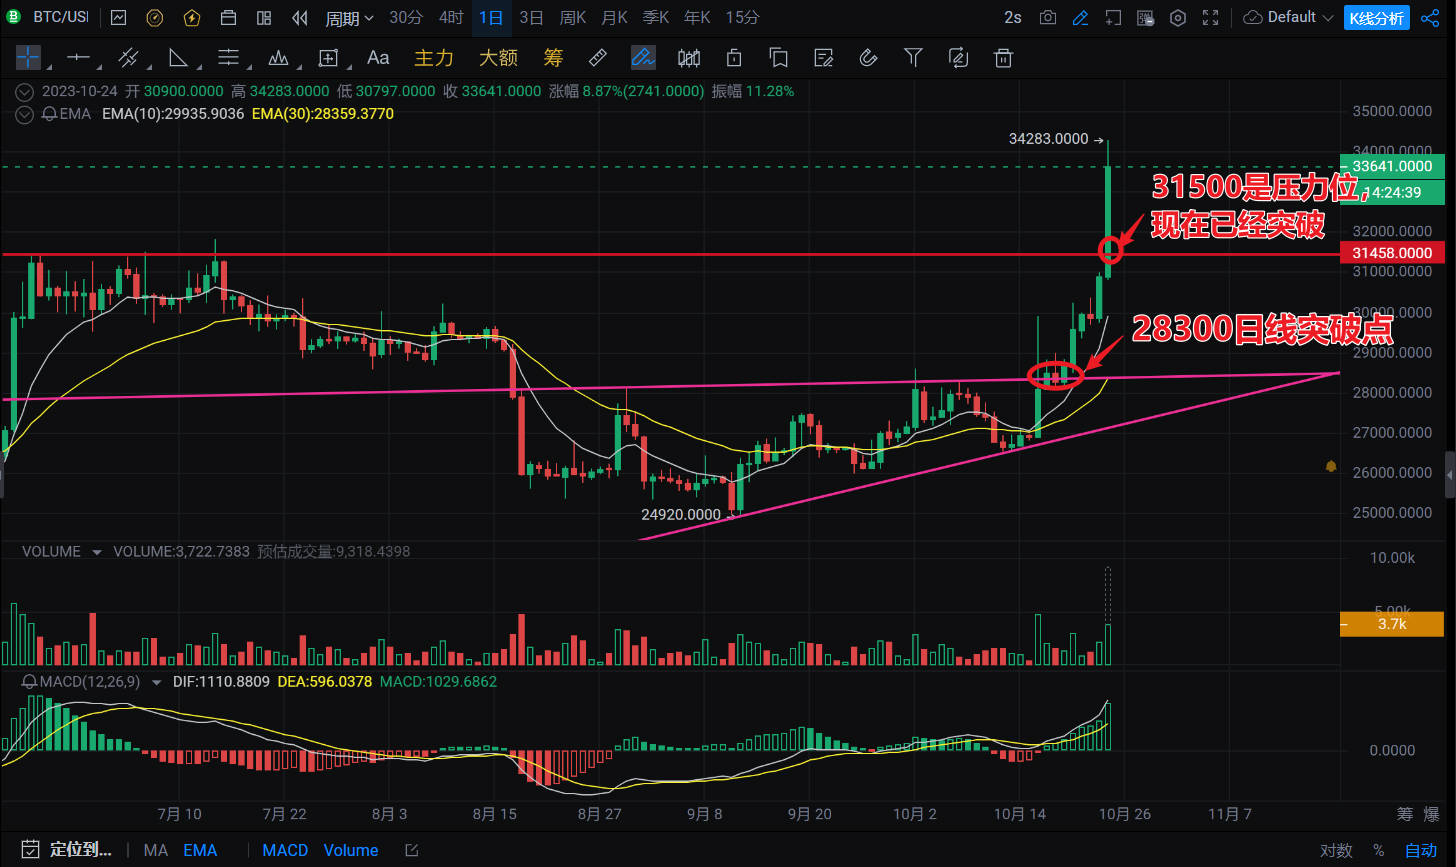Click the add window icon
The image size is (1456, 867).
[x=1113, y=18]
